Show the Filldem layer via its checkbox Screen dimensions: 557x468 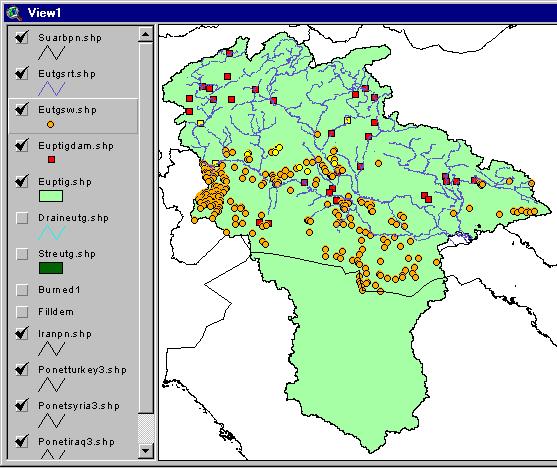[x=22, y=312]
